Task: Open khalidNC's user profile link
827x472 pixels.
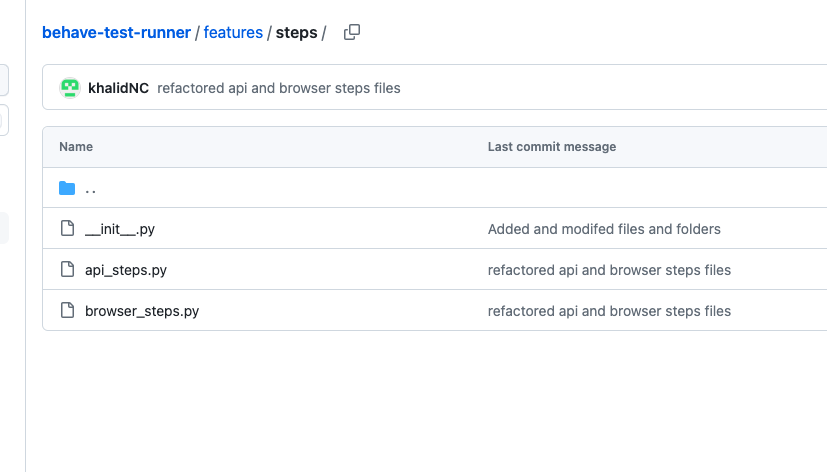Action: pyautogui.click(x=118, y=88)
